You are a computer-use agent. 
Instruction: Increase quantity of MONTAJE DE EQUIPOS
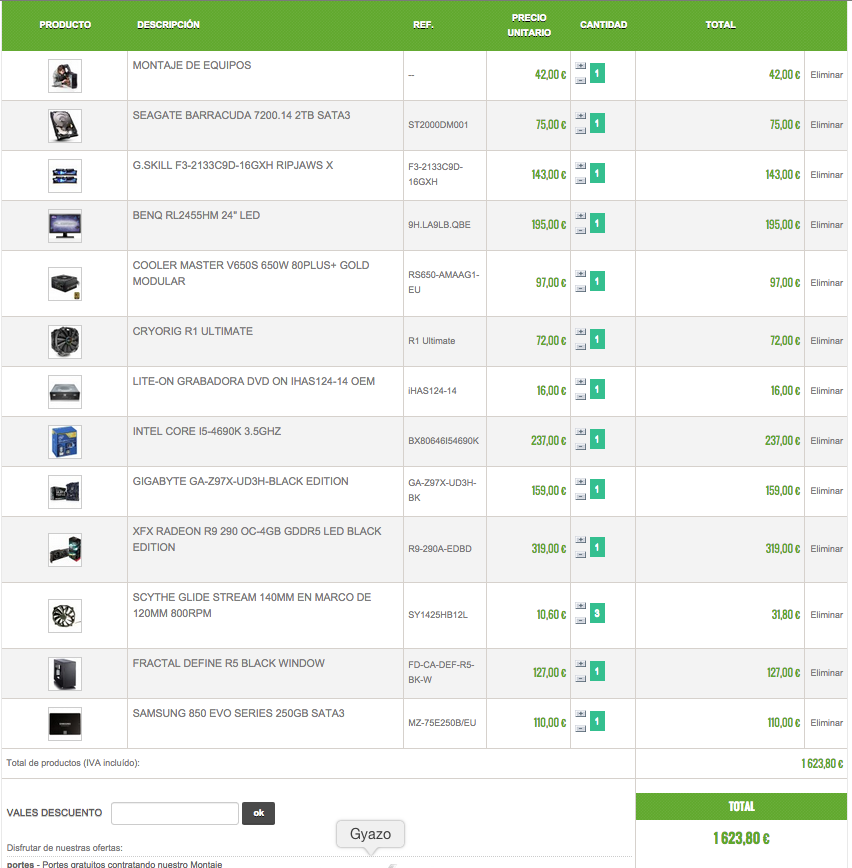580,66
